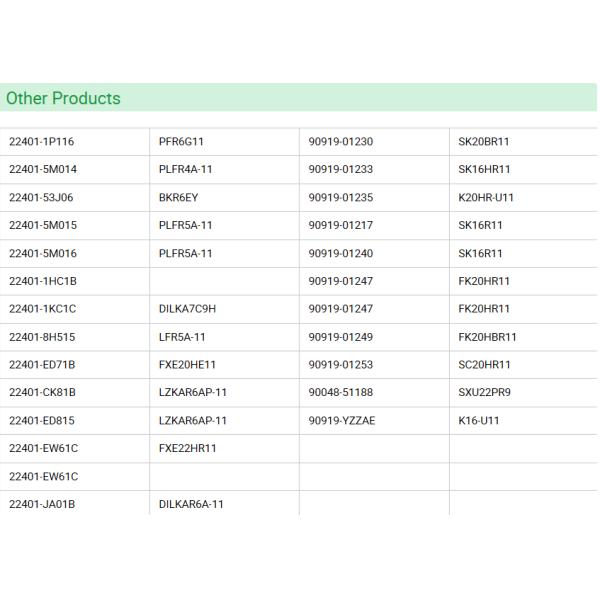Select the PFR6G11 spark plug cell
This screenshot has height=600, width=600.
[x=181, y=142]
